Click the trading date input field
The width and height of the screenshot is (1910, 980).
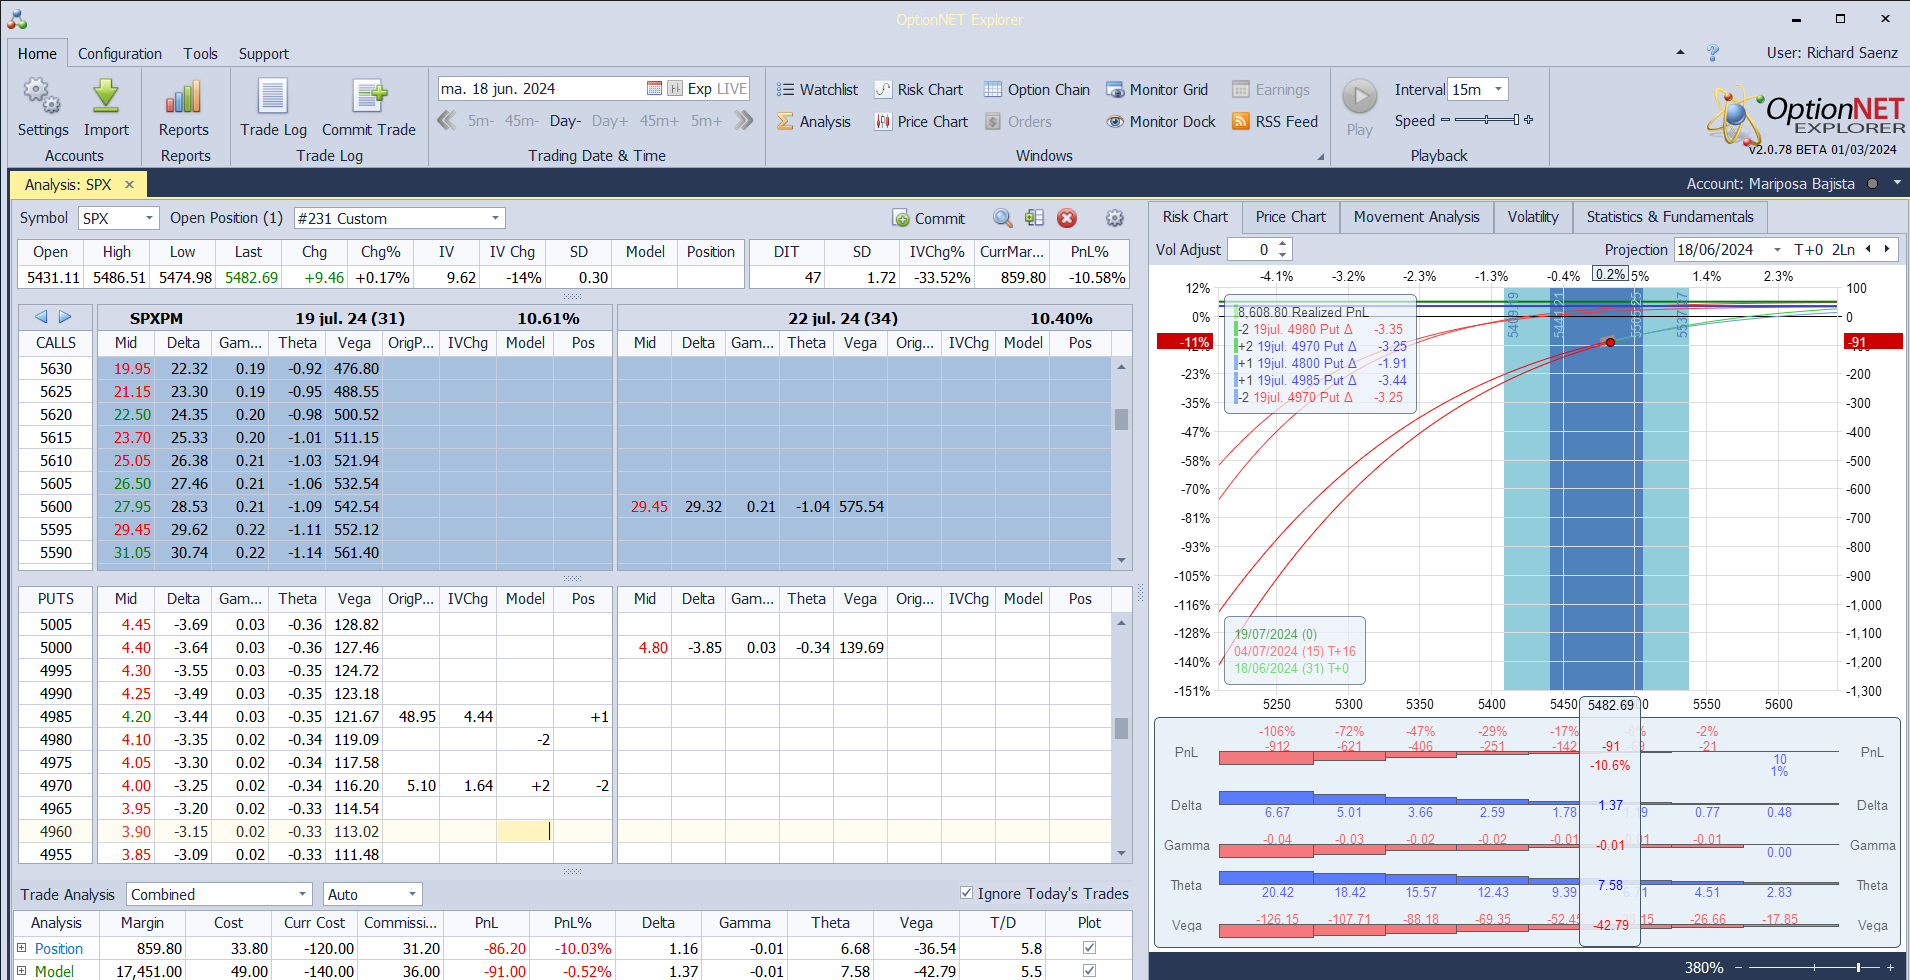click(542, 88)
